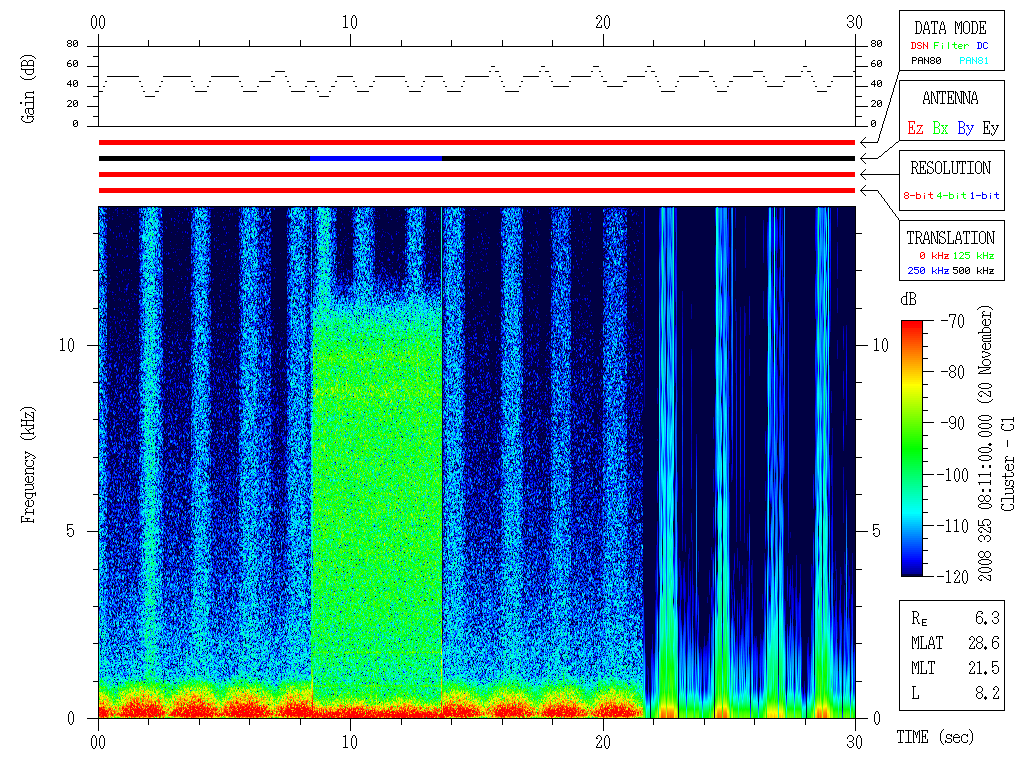Pick the blue 1-bit resolution label
1024x768 pixels.
[x=984, y=196]
